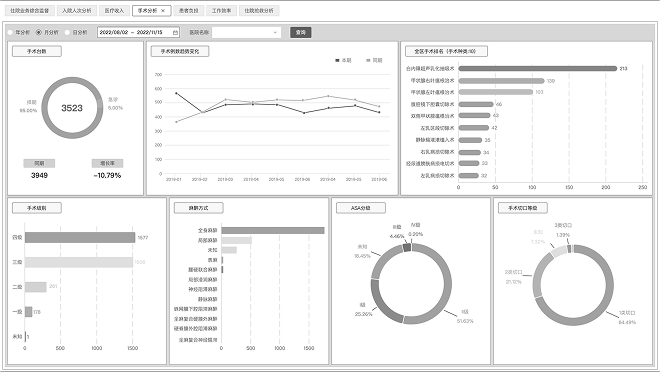Switch to the 住院业务综合监督 tab
This screenshot has width=660, height=372.
tap(29, 11)
